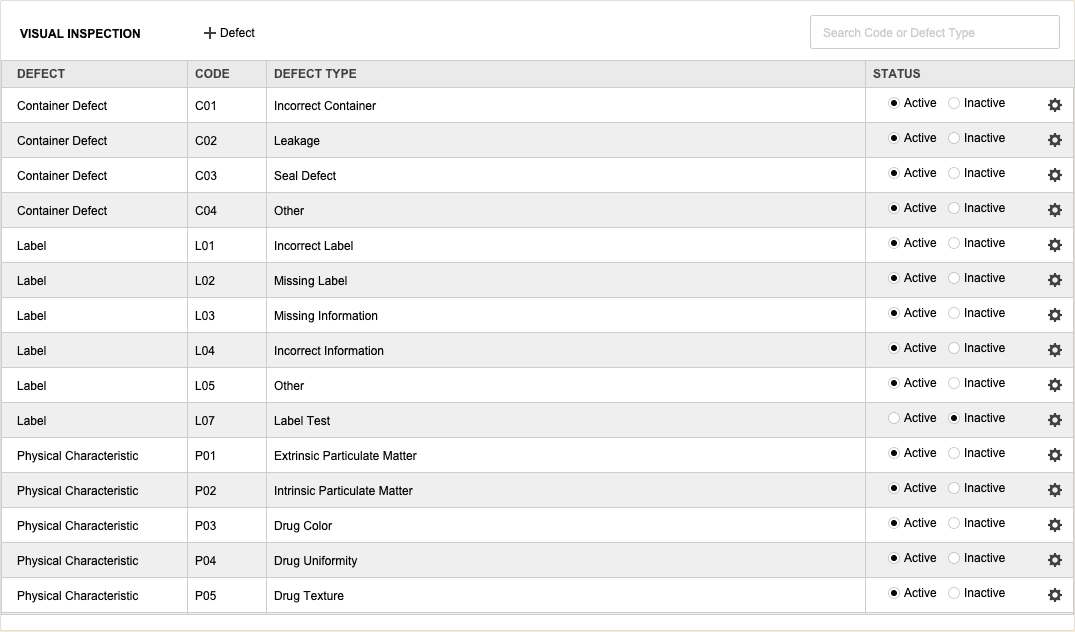This screenshot has width=1075, height=632.
Task: Set C03 Seal Defect to Inactive
Action: pos(954,173)
